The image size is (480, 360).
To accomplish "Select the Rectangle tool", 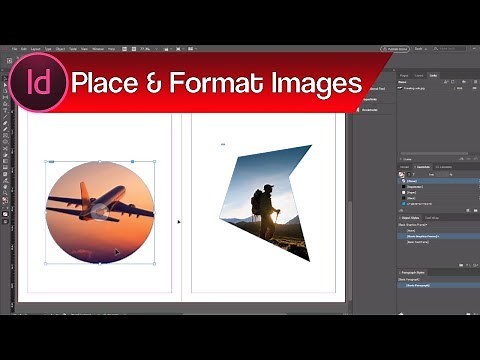I will pyautogui.click(x=5, y=141).
